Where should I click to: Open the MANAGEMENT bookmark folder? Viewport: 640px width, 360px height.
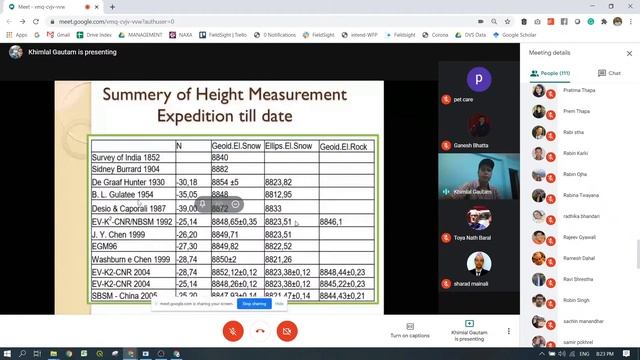click(140, 35)
